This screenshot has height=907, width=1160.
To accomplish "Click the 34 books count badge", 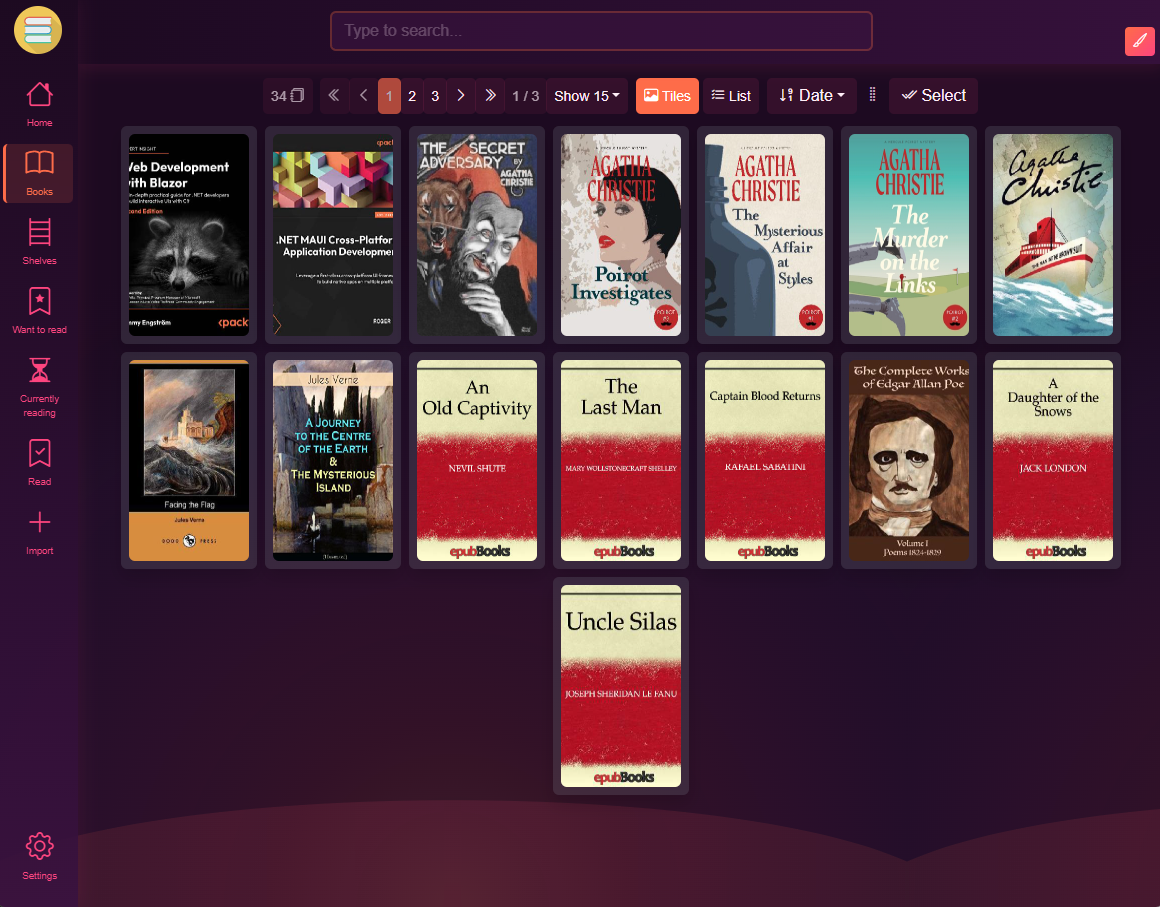I will (x=287, y=96).
